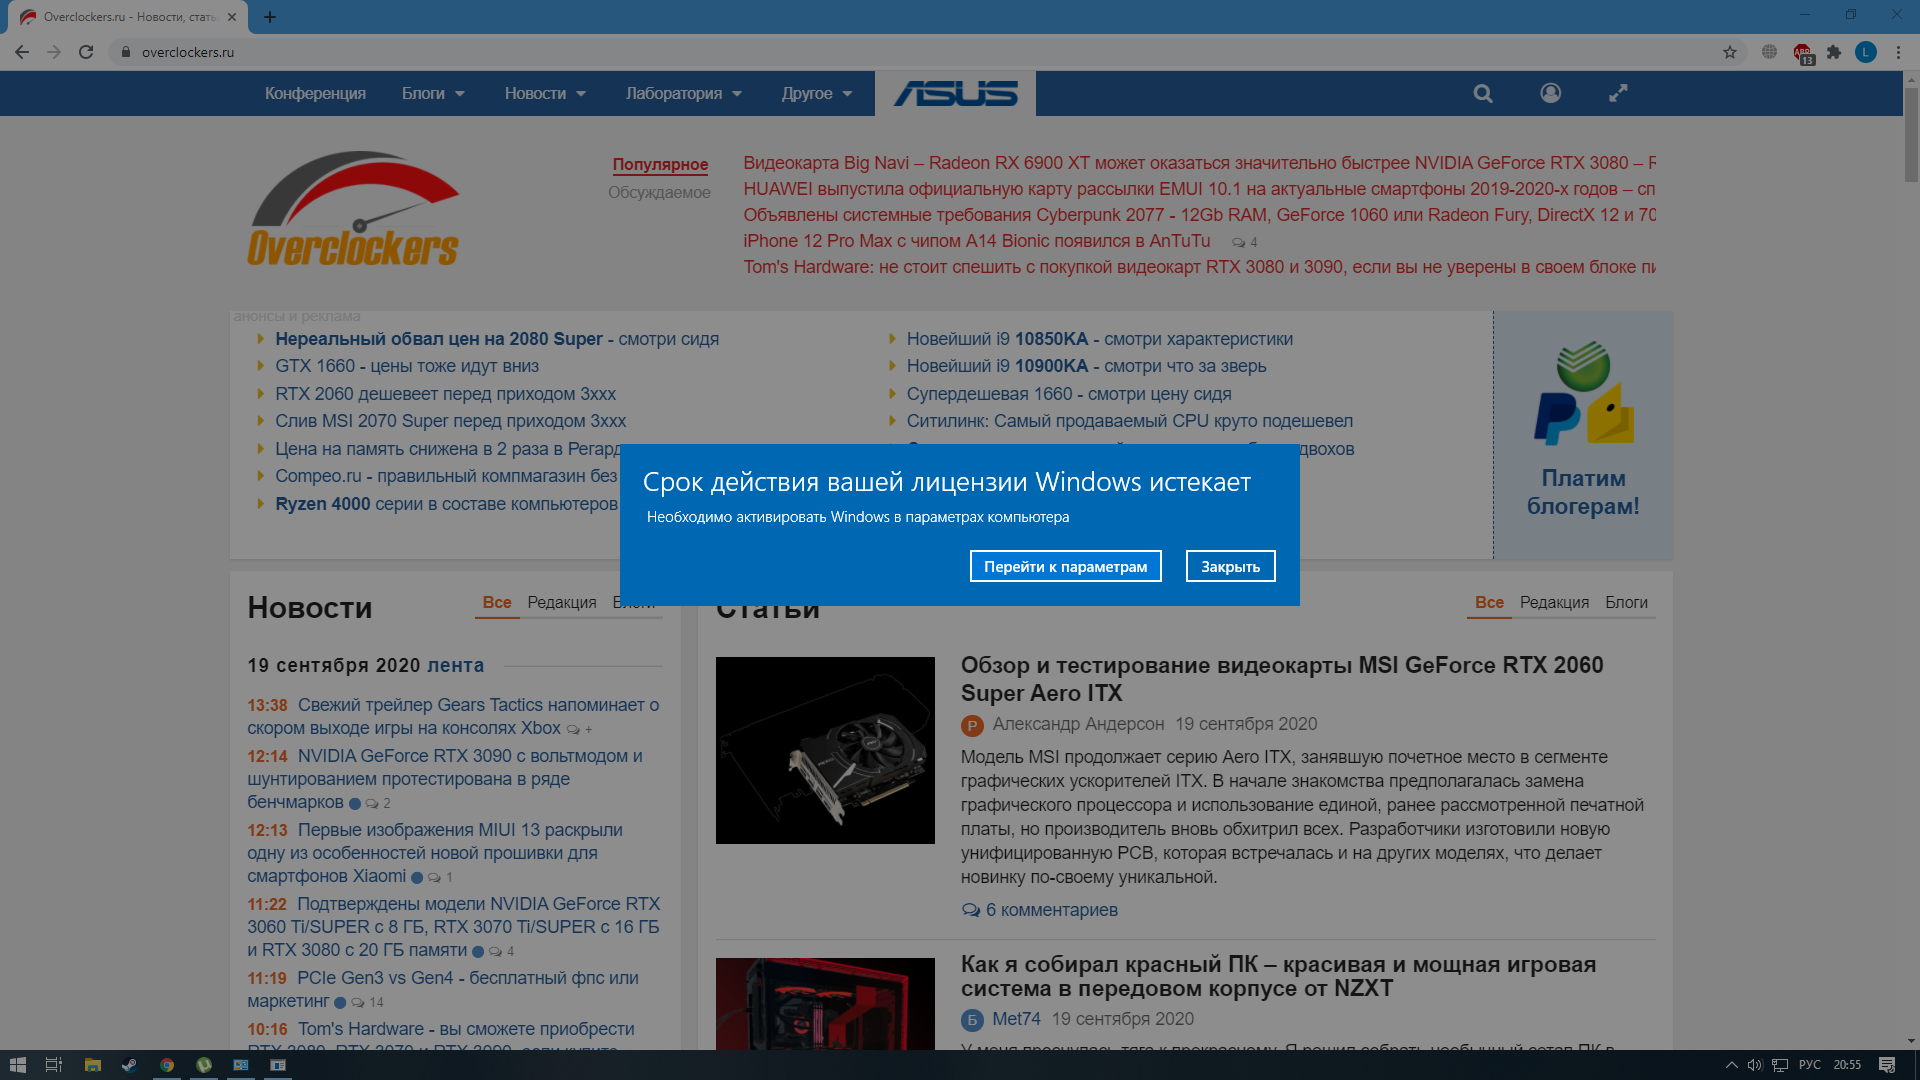The image size is (1920, 1080).
Task: Bookmark this page with the star icon
Action: pos(1730,52)
